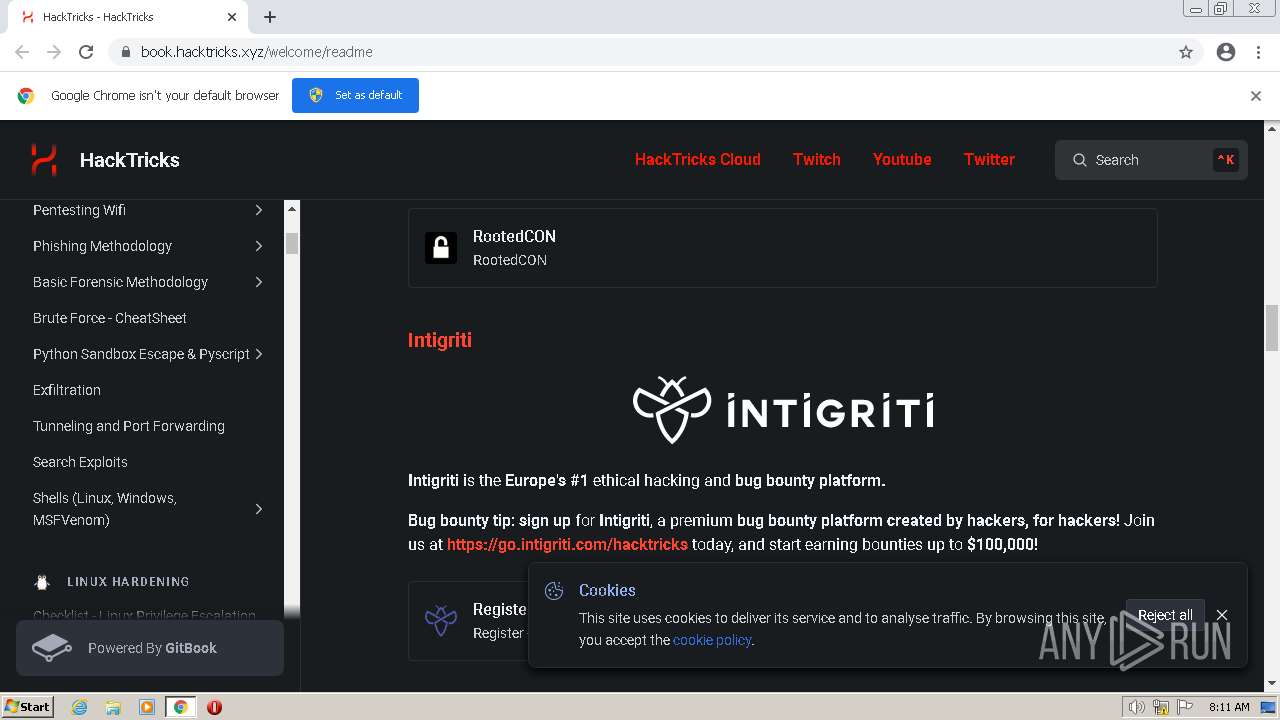Open File Explorer from taskbar
The width and height of the screenshot is (1280, 720).
113,707
